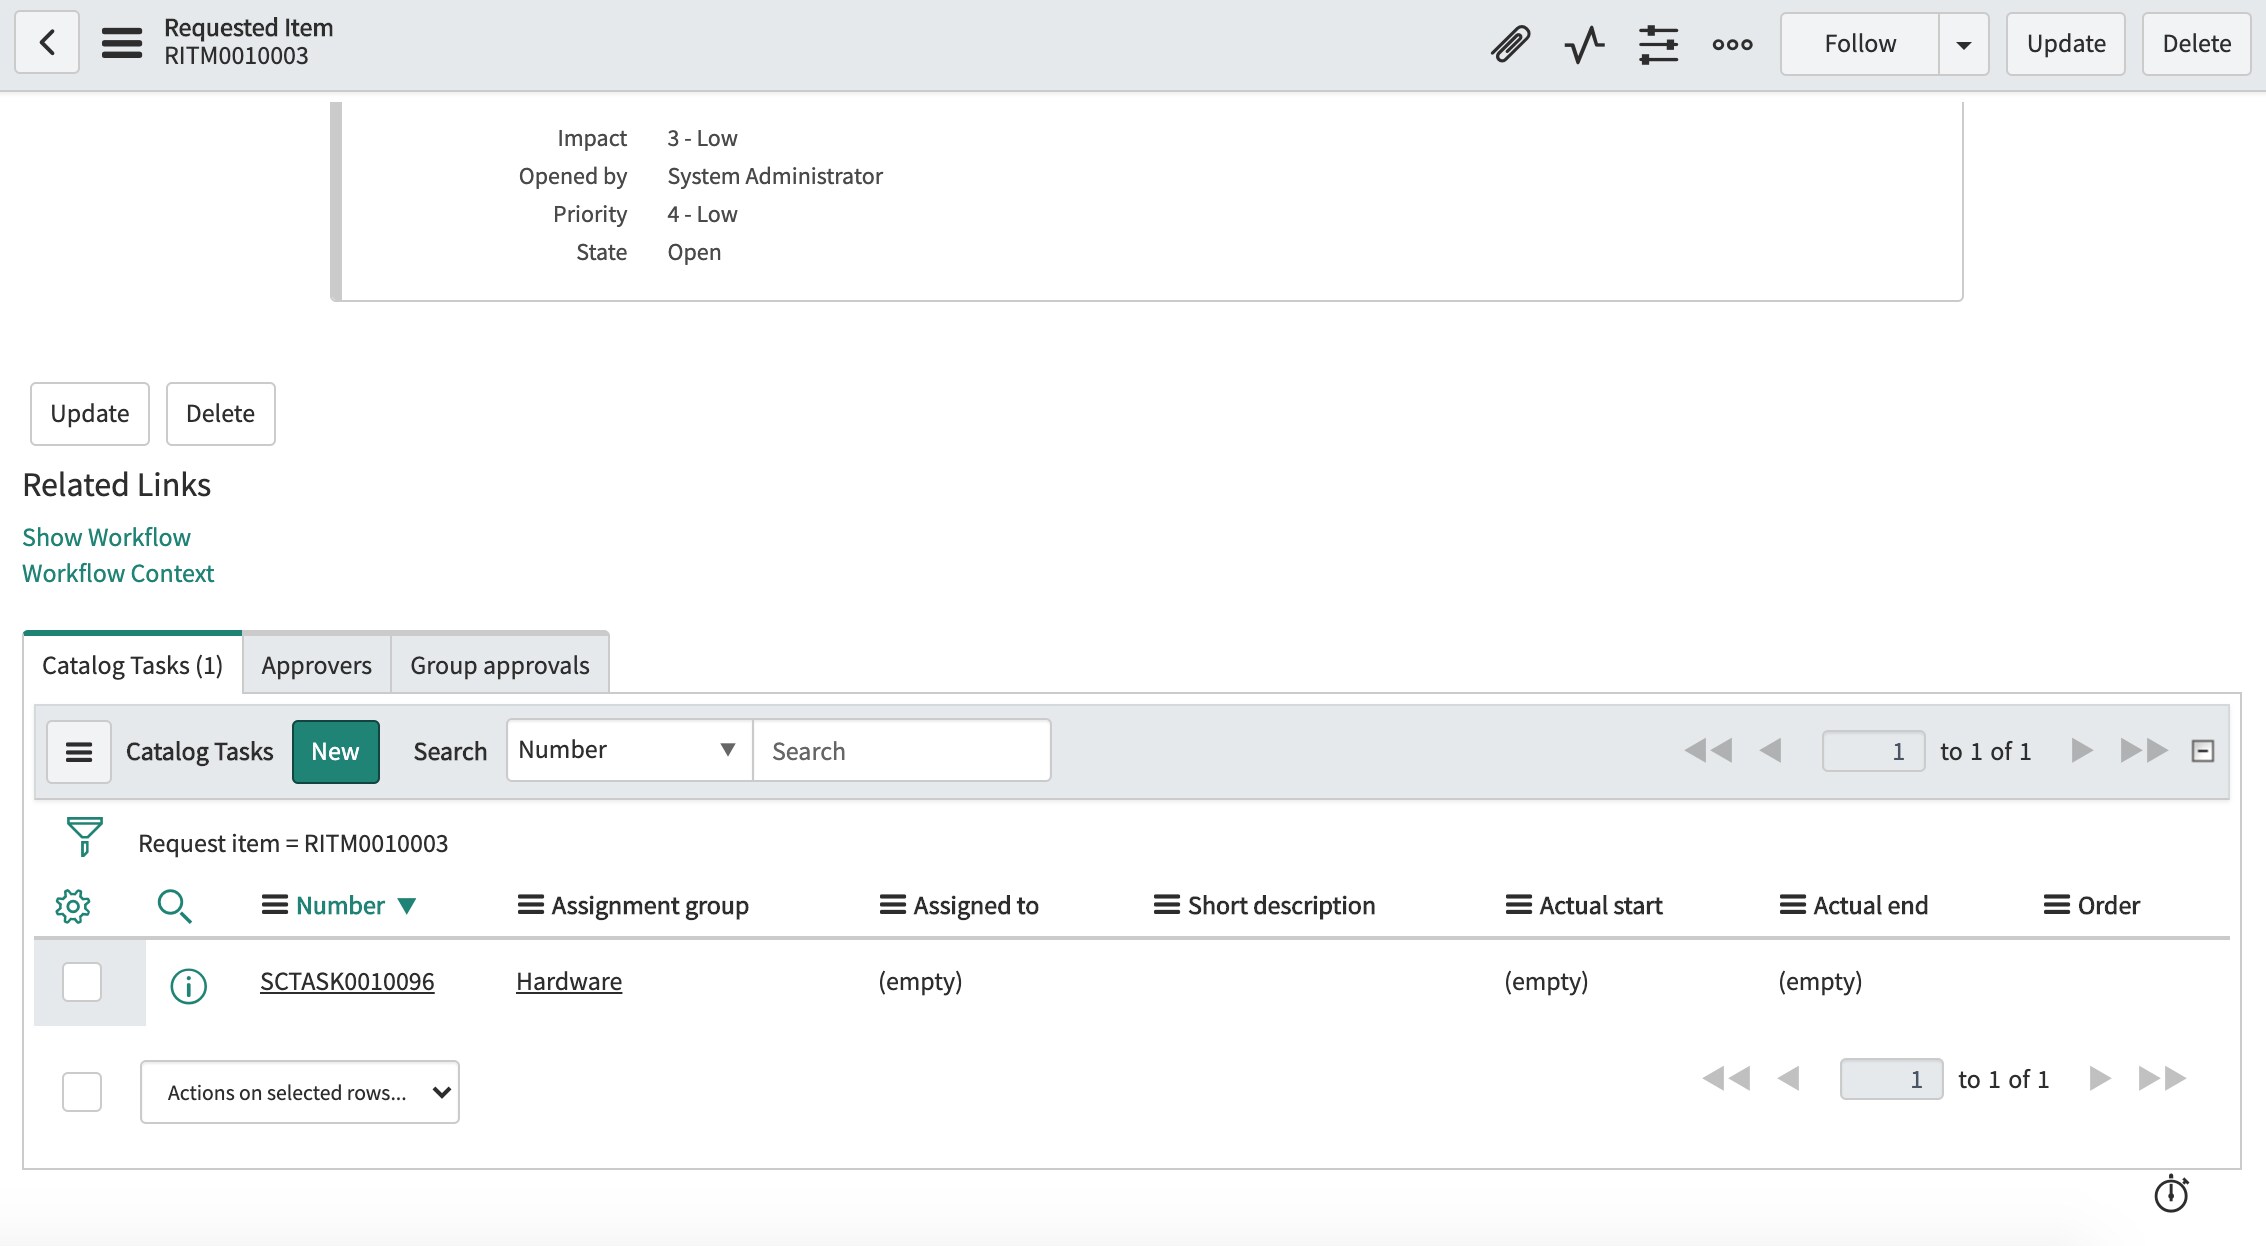Image resolution: width=2266 pixels, height=1246 pixels.
Task: Click the filter funnel icon
Action: pyautogui.click(x=83, y=838)
